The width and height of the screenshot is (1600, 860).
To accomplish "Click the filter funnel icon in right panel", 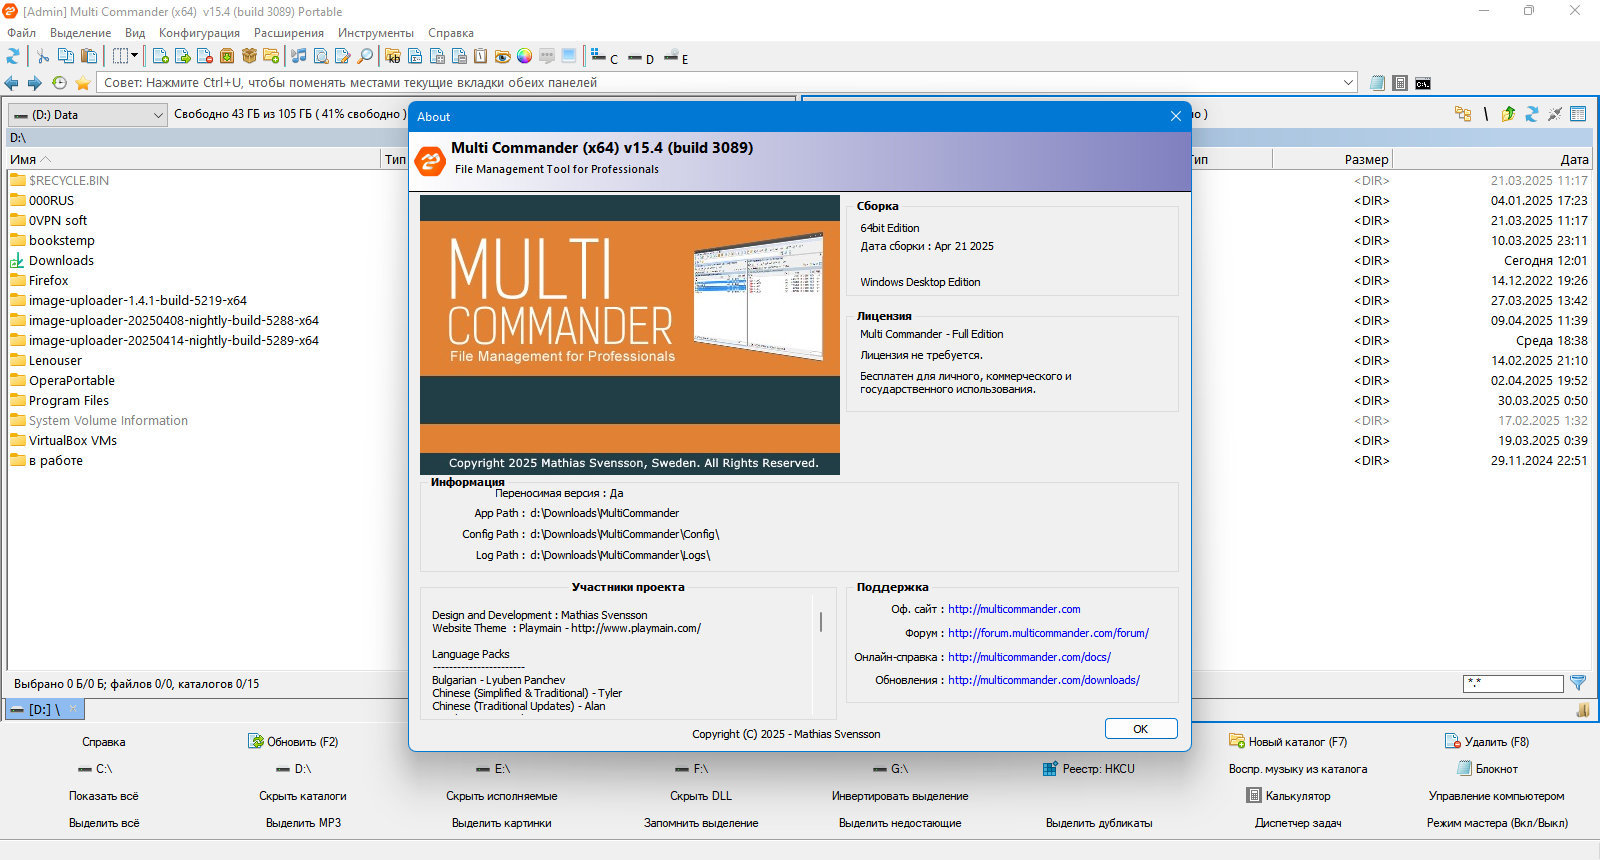I will [x=1578, y=683].
